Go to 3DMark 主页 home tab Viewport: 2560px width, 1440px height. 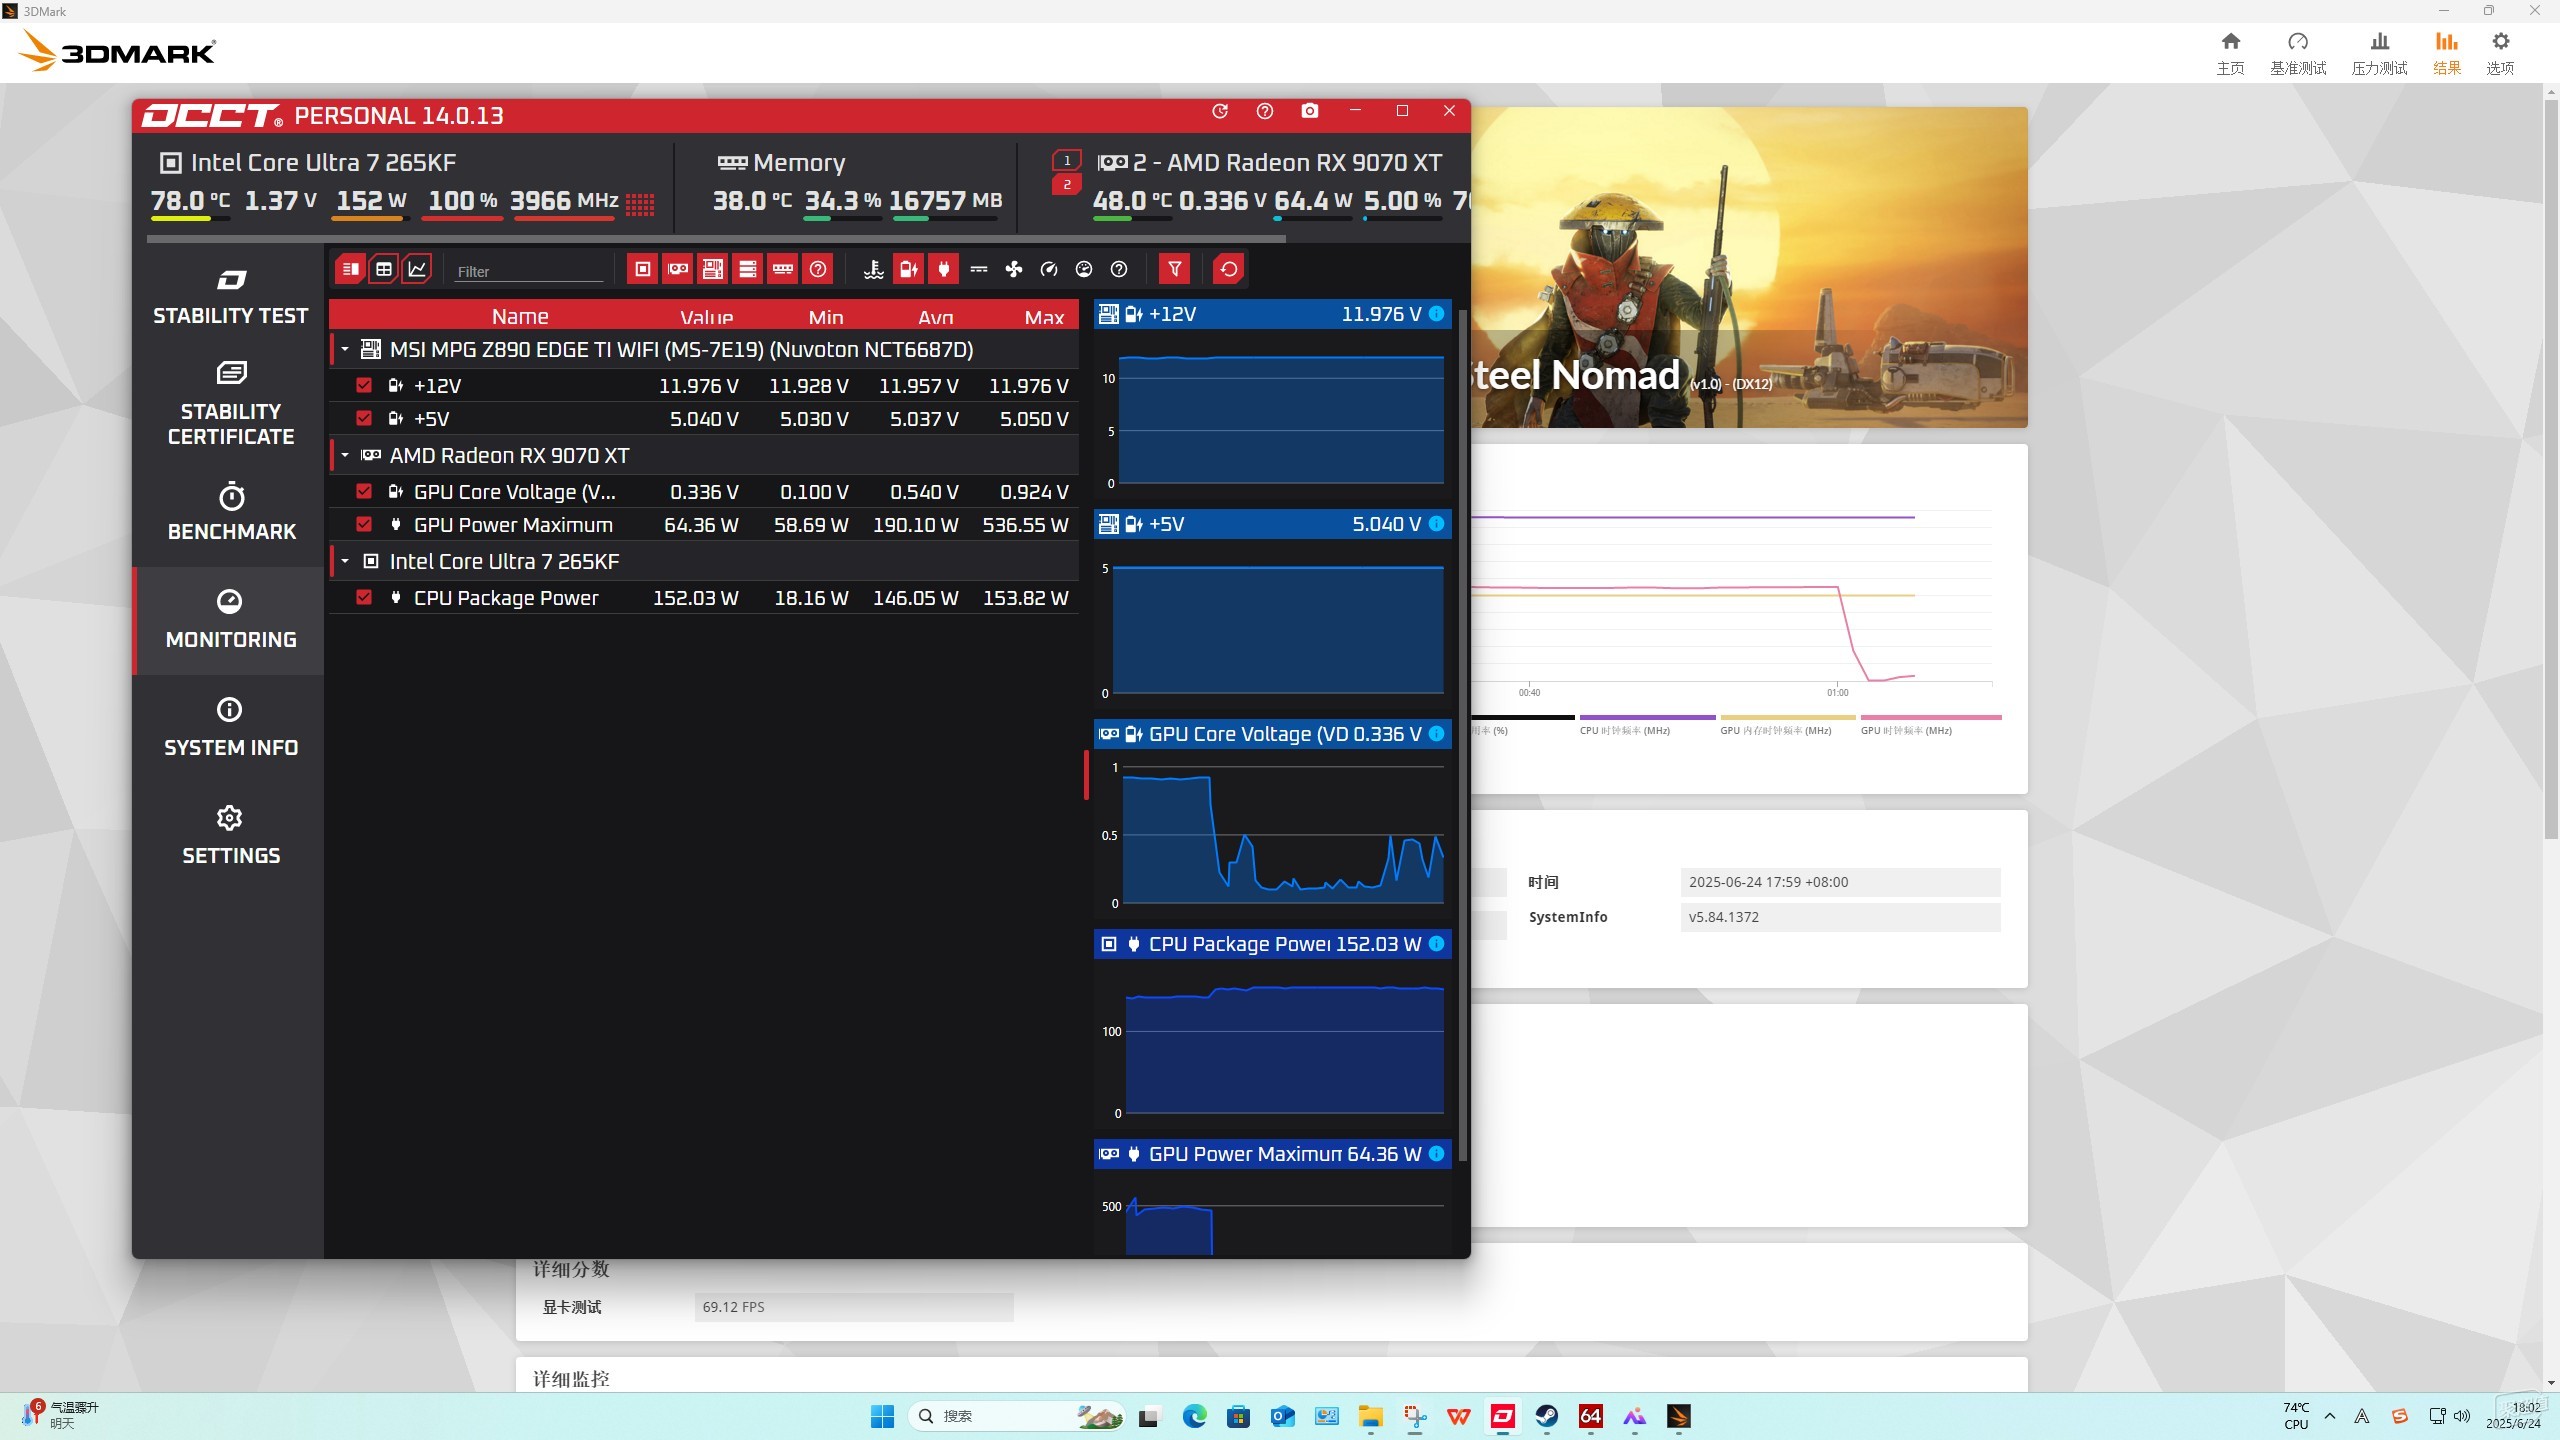pyautogui.click(x=2230, y=53)
